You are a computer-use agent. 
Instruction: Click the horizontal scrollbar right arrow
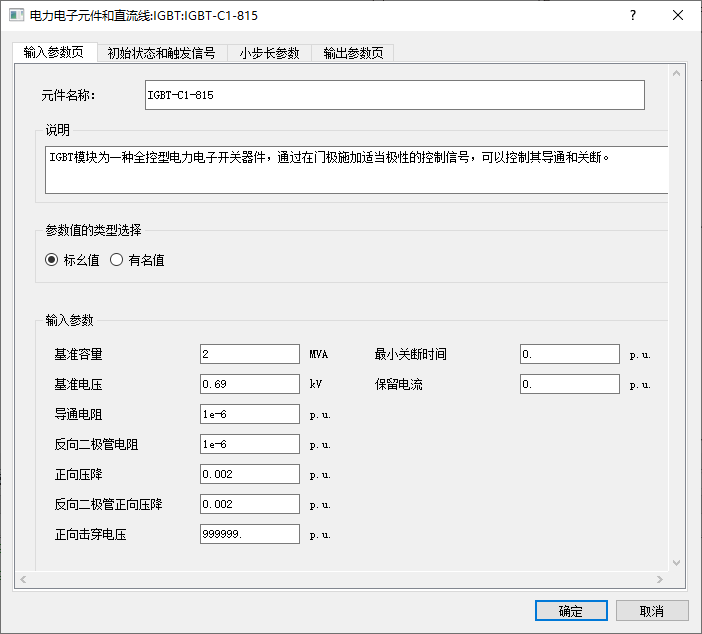(x=660, y=579)
